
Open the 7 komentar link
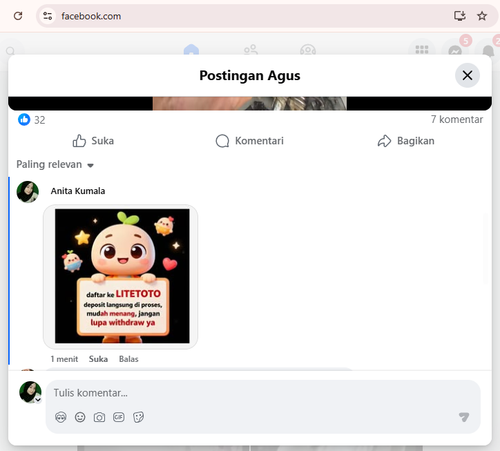pyautogui.click(x=457, y=119)
